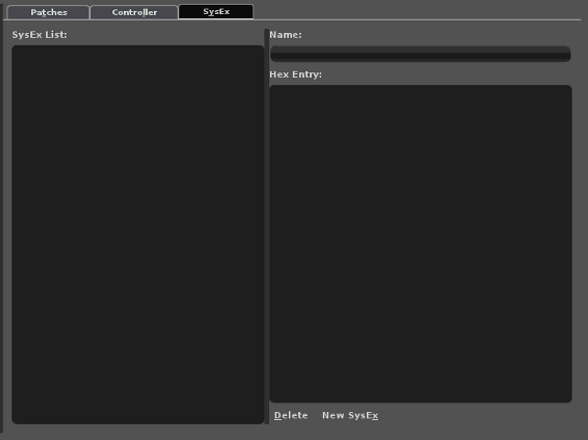Click the "Name:" label
This screenshot has width=588, height=440.
click(x=285, y=35)
